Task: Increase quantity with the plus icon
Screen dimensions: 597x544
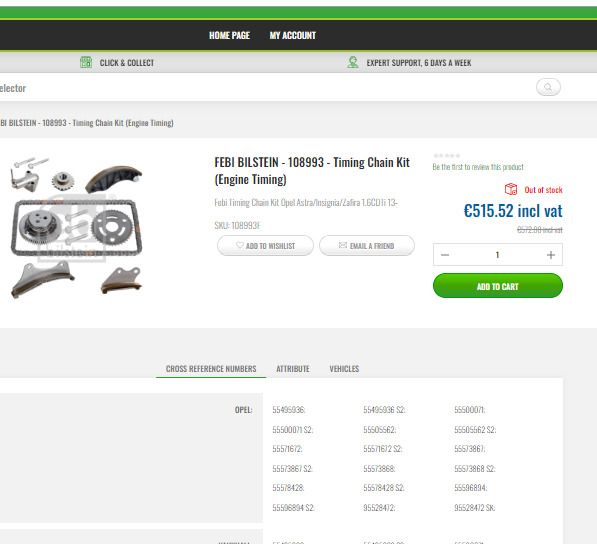Action: (551, 255)
